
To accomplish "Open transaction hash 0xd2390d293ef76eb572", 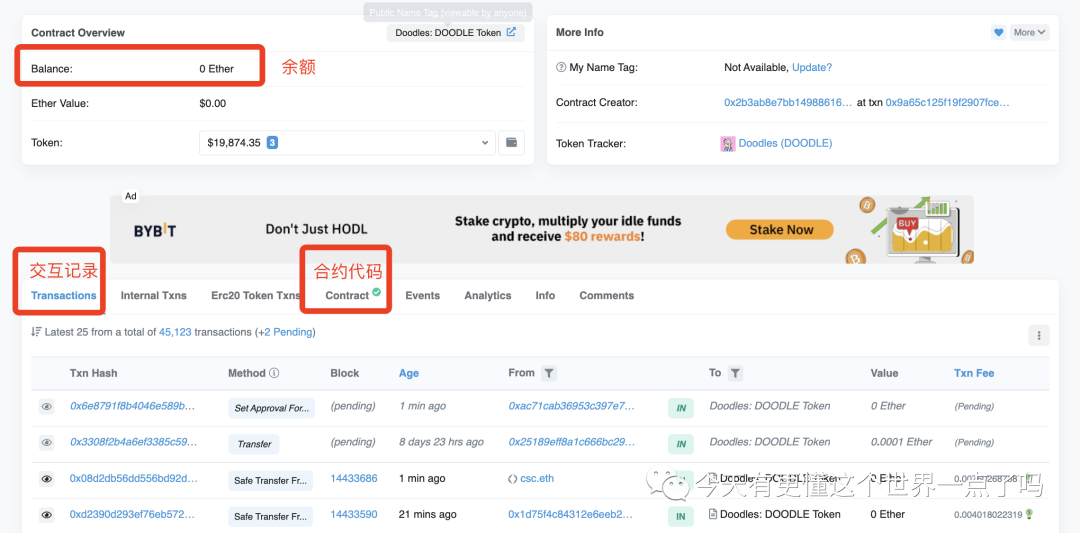I will point(132,514).
